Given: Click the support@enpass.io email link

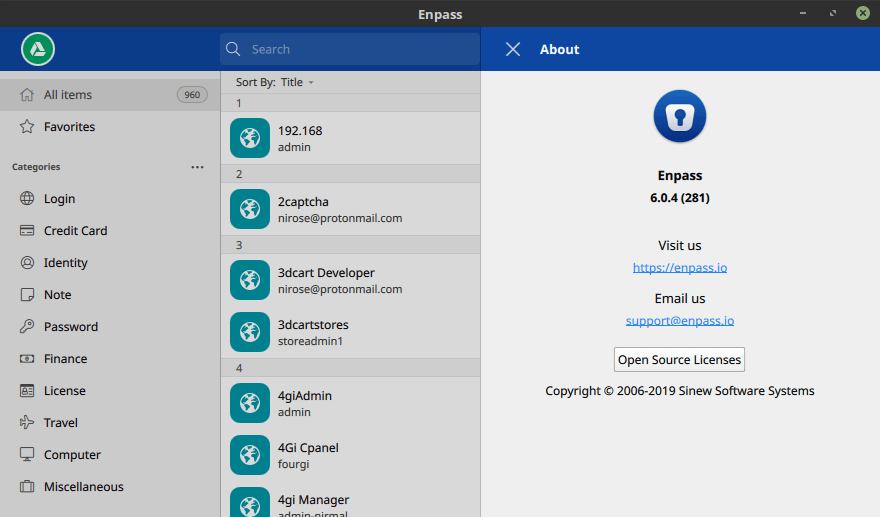Looking at the screenshot, I should (x=680, y=321).
